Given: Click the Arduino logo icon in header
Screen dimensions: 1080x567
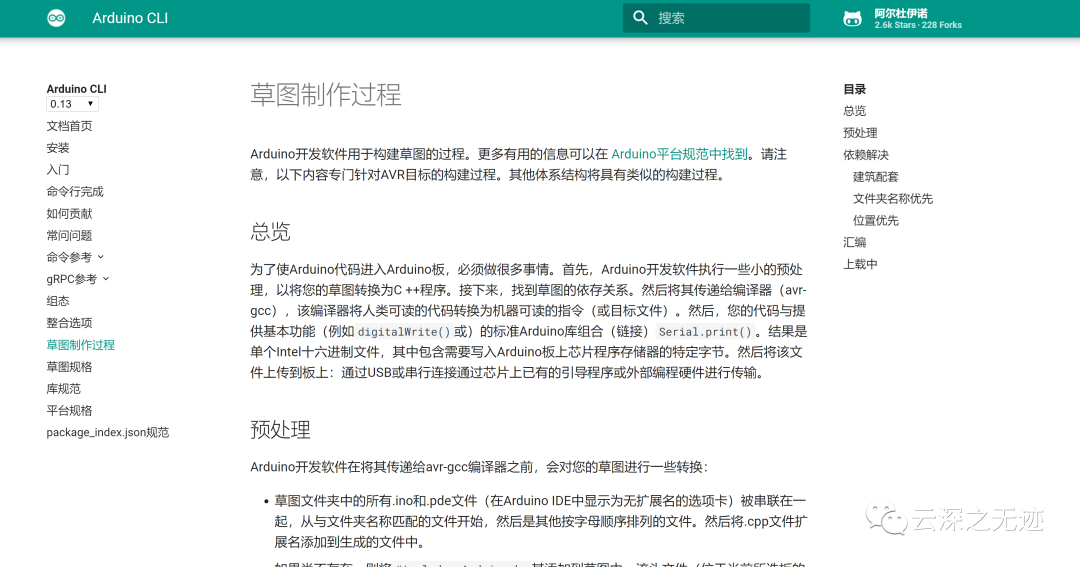Looking at the screenshot, I should point(56,19).
